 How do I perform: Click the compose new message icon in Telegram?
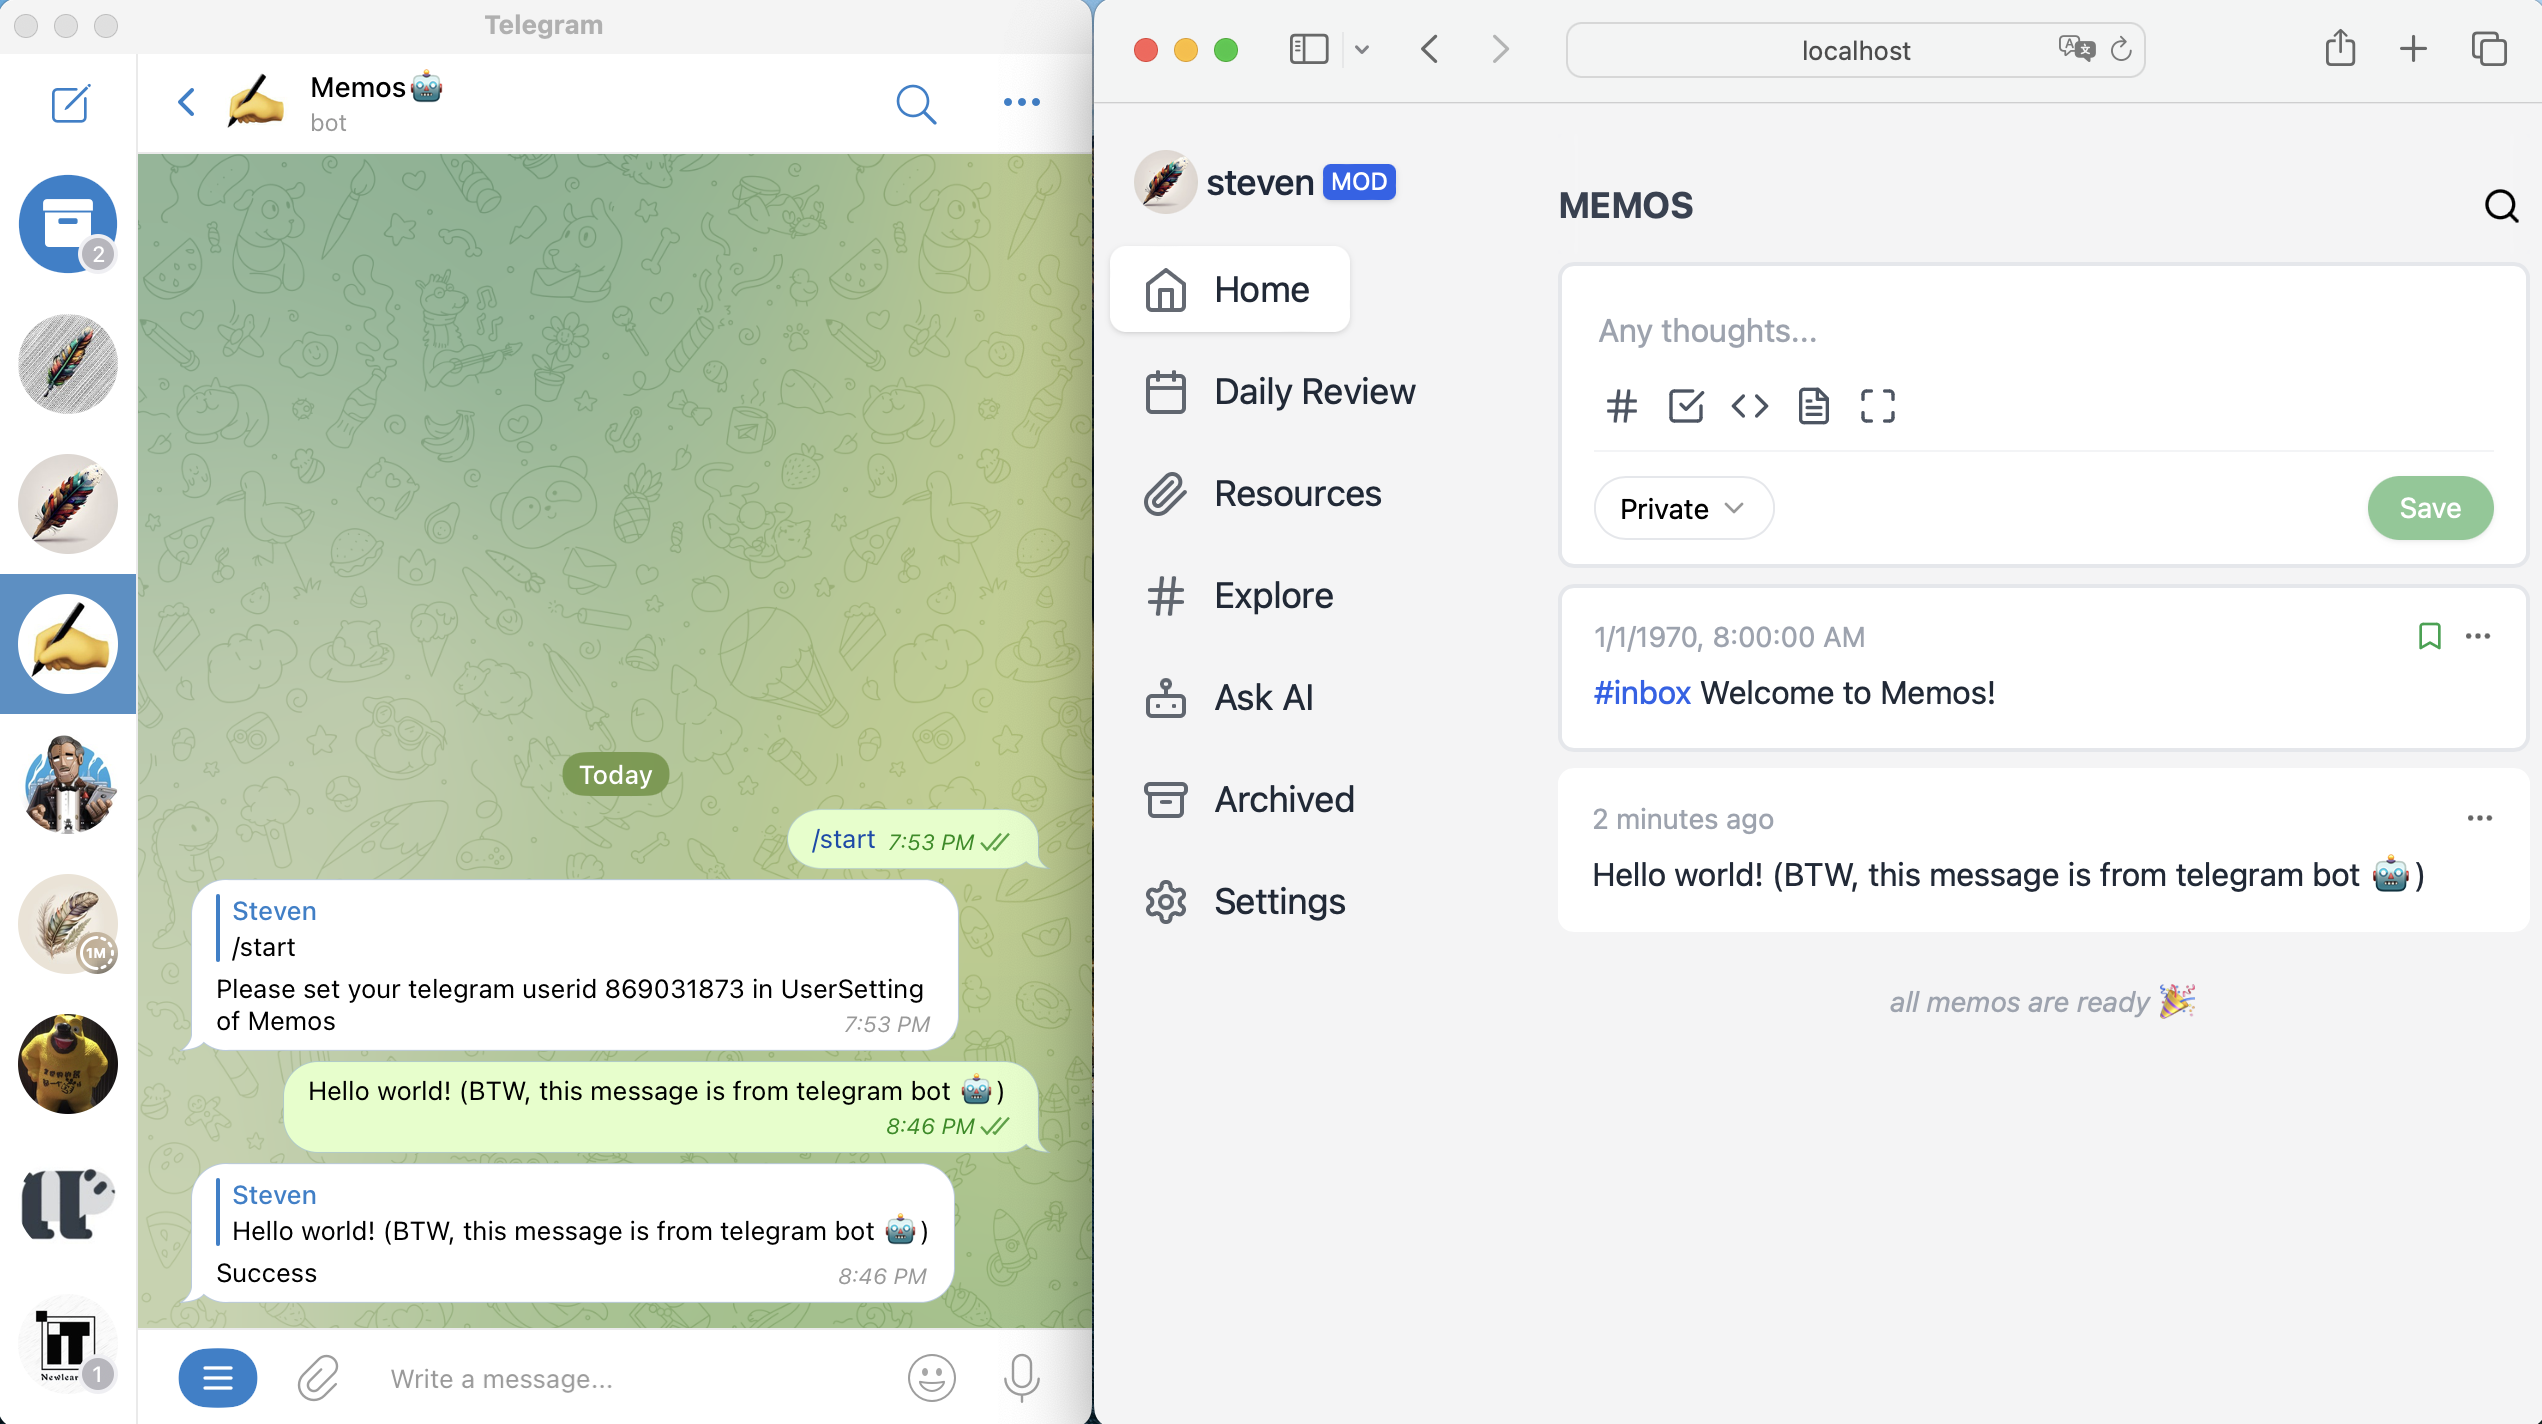(70, 103)
